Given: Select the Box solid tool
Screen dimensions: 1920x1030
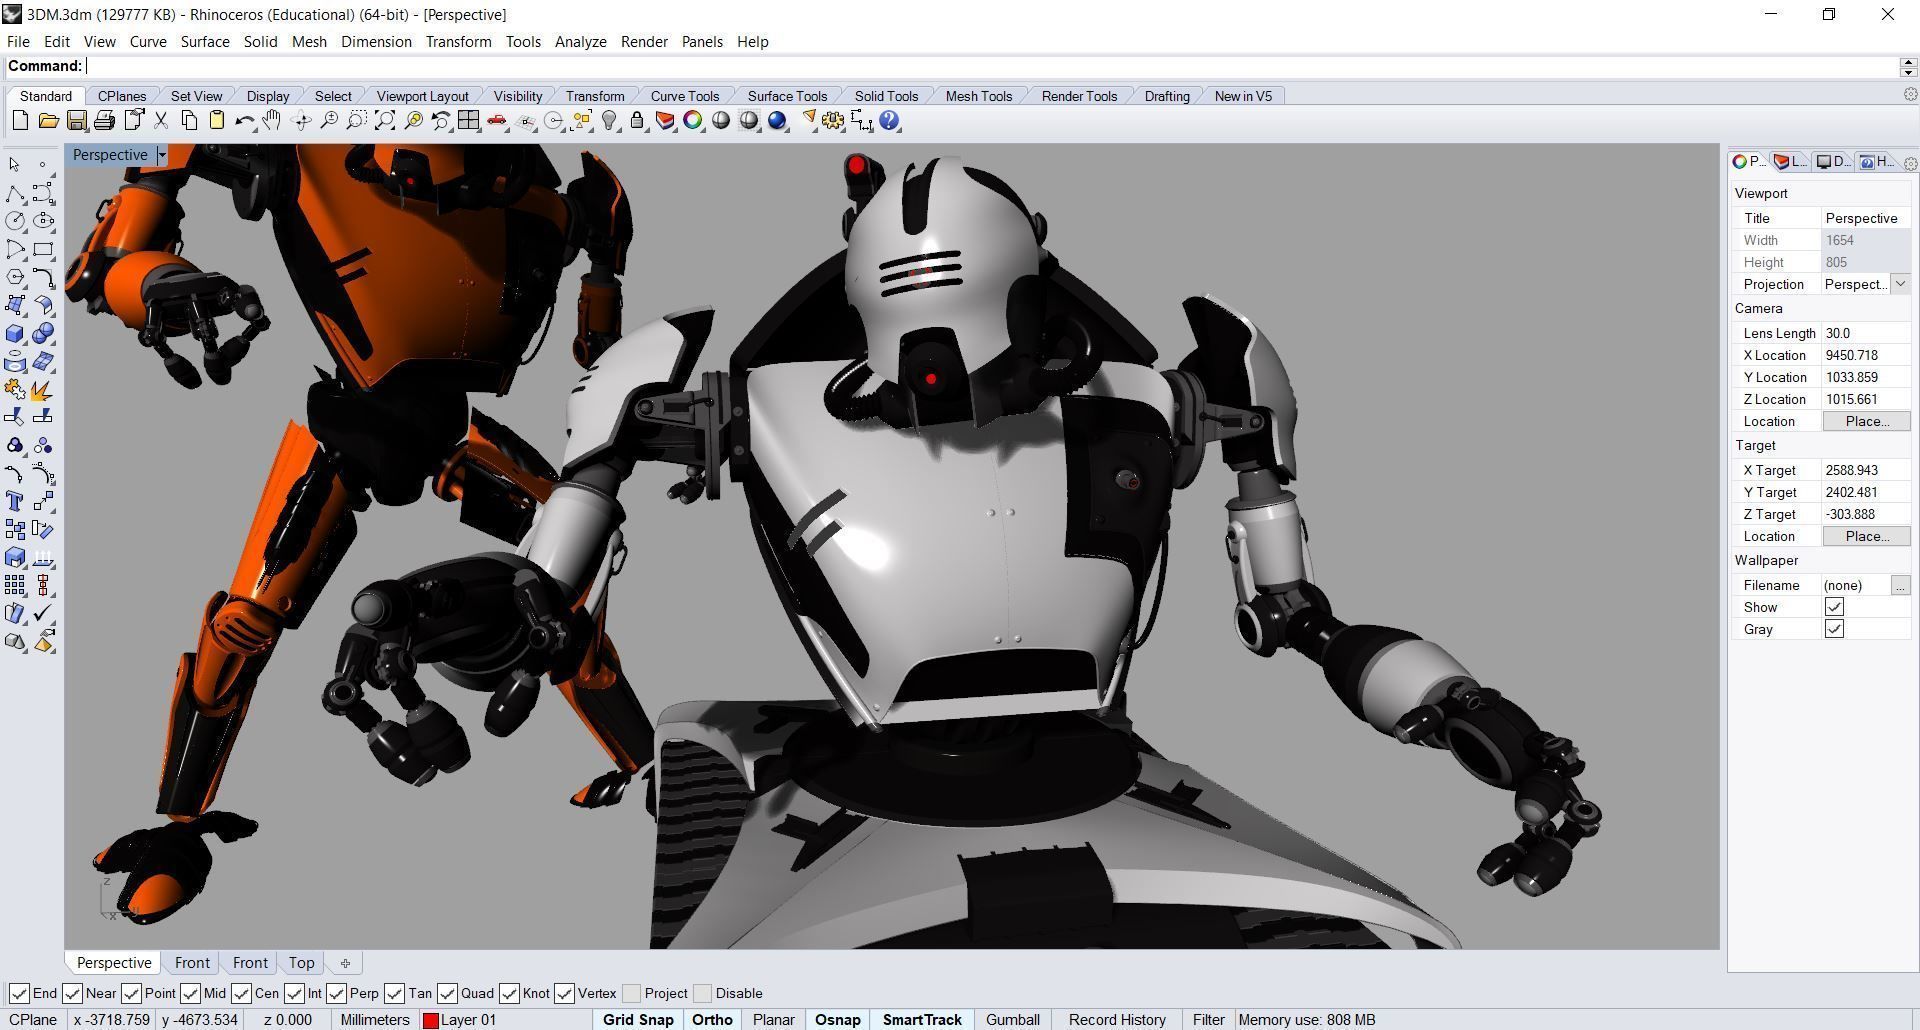Looking at the screenshot, I should pos(15,333).
